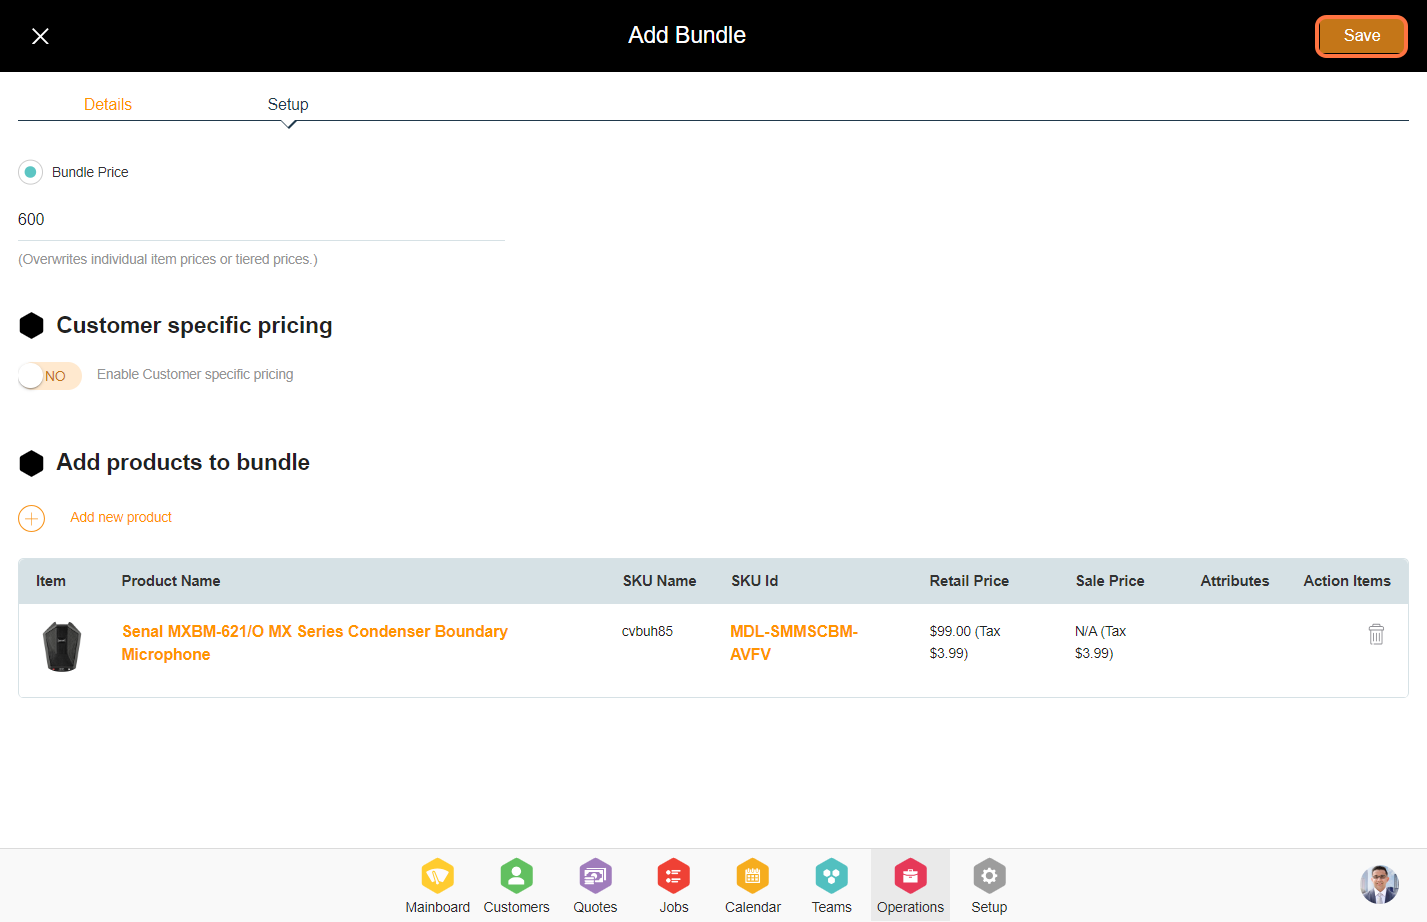Click the Add new product link

click(121, 517)
